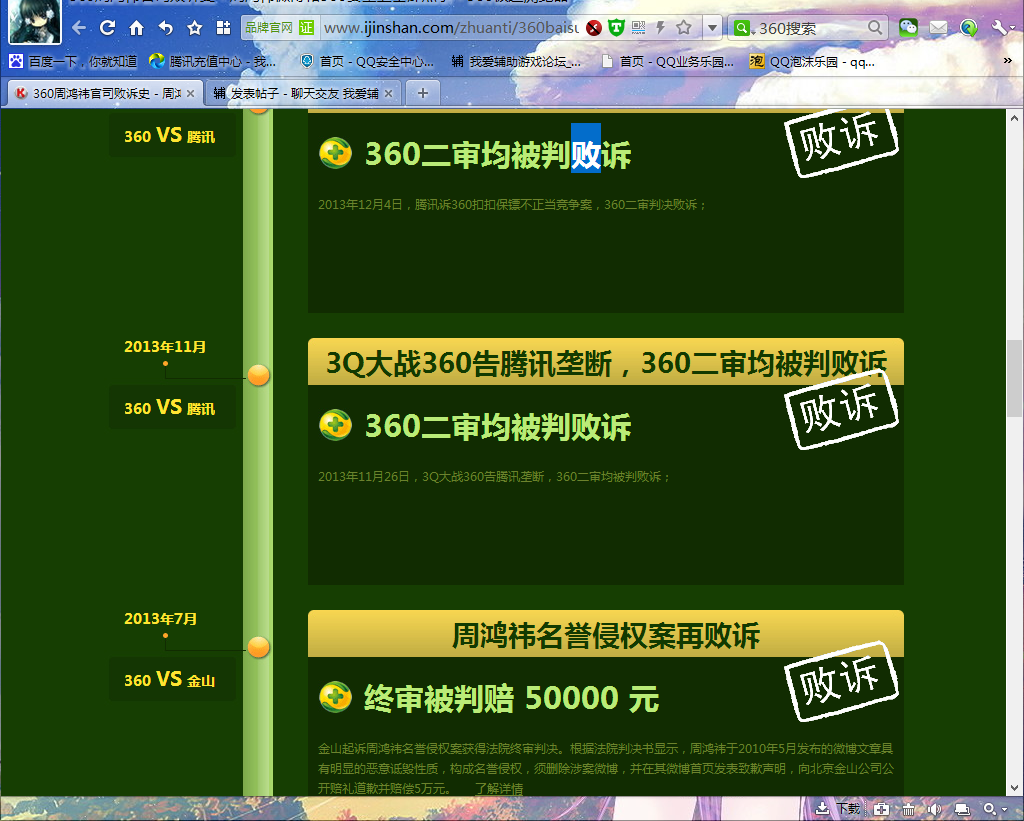The height and width of the screenshot is (821, 1024).
Task: Expand the zoom level dropdown arrow
Action: click(x=1004, y=809)
